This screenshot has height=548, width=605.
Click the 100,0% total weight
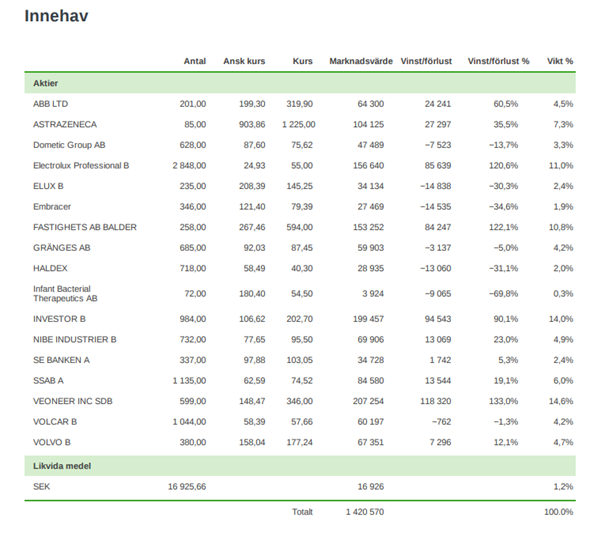click(559, 512)
